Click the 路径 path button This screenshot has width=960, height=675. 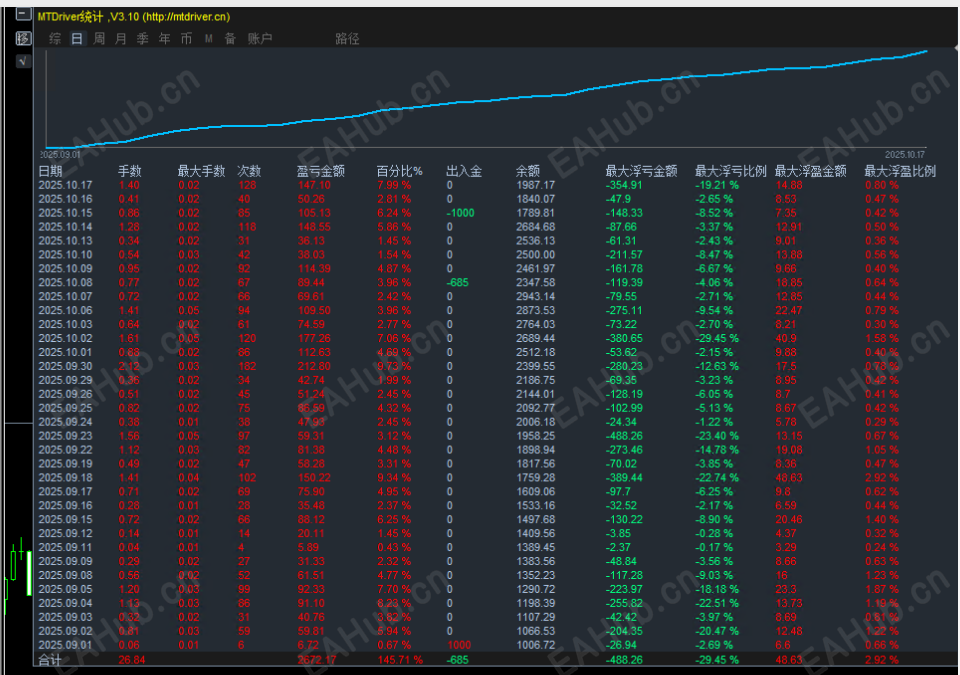pos(347,39)
